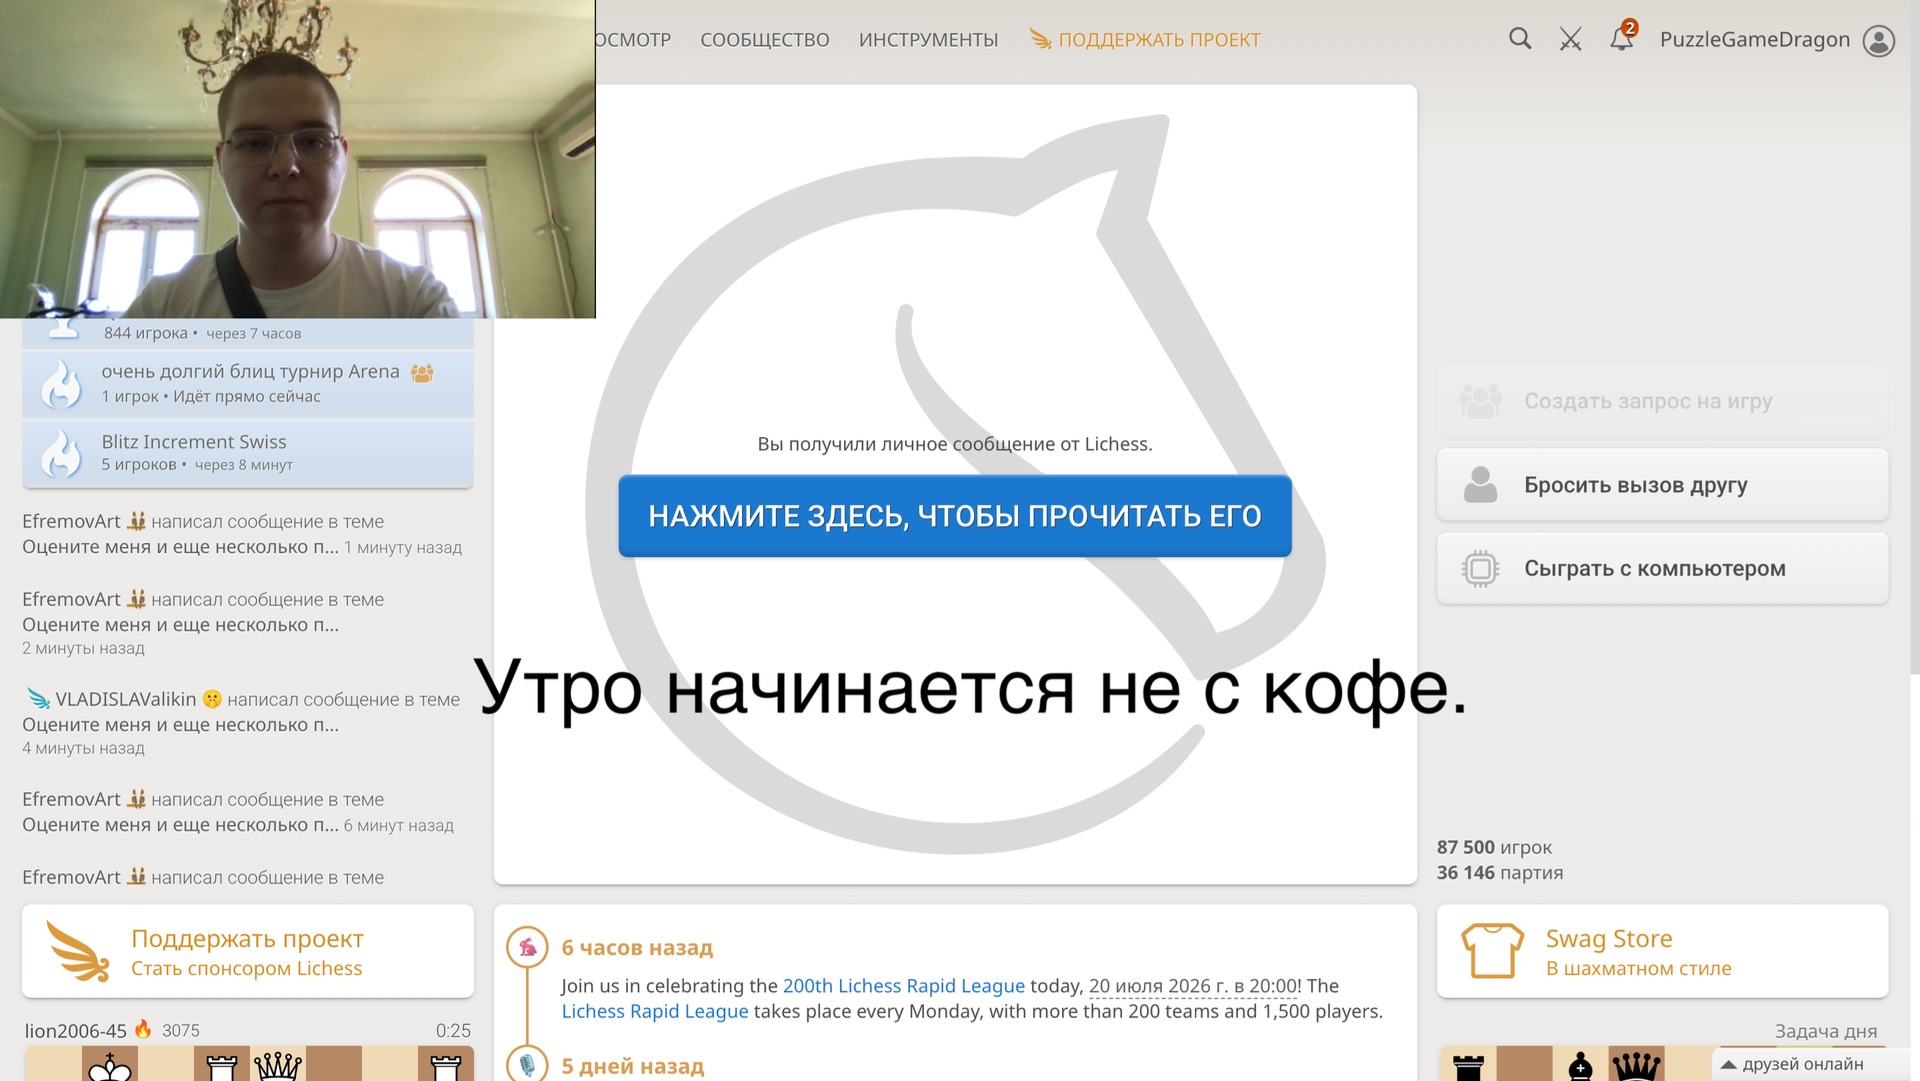Open the Задача дня puzzle board
Image resolution: width=1920 pixels, height=1081 pixels.
pos(1662,1064)
